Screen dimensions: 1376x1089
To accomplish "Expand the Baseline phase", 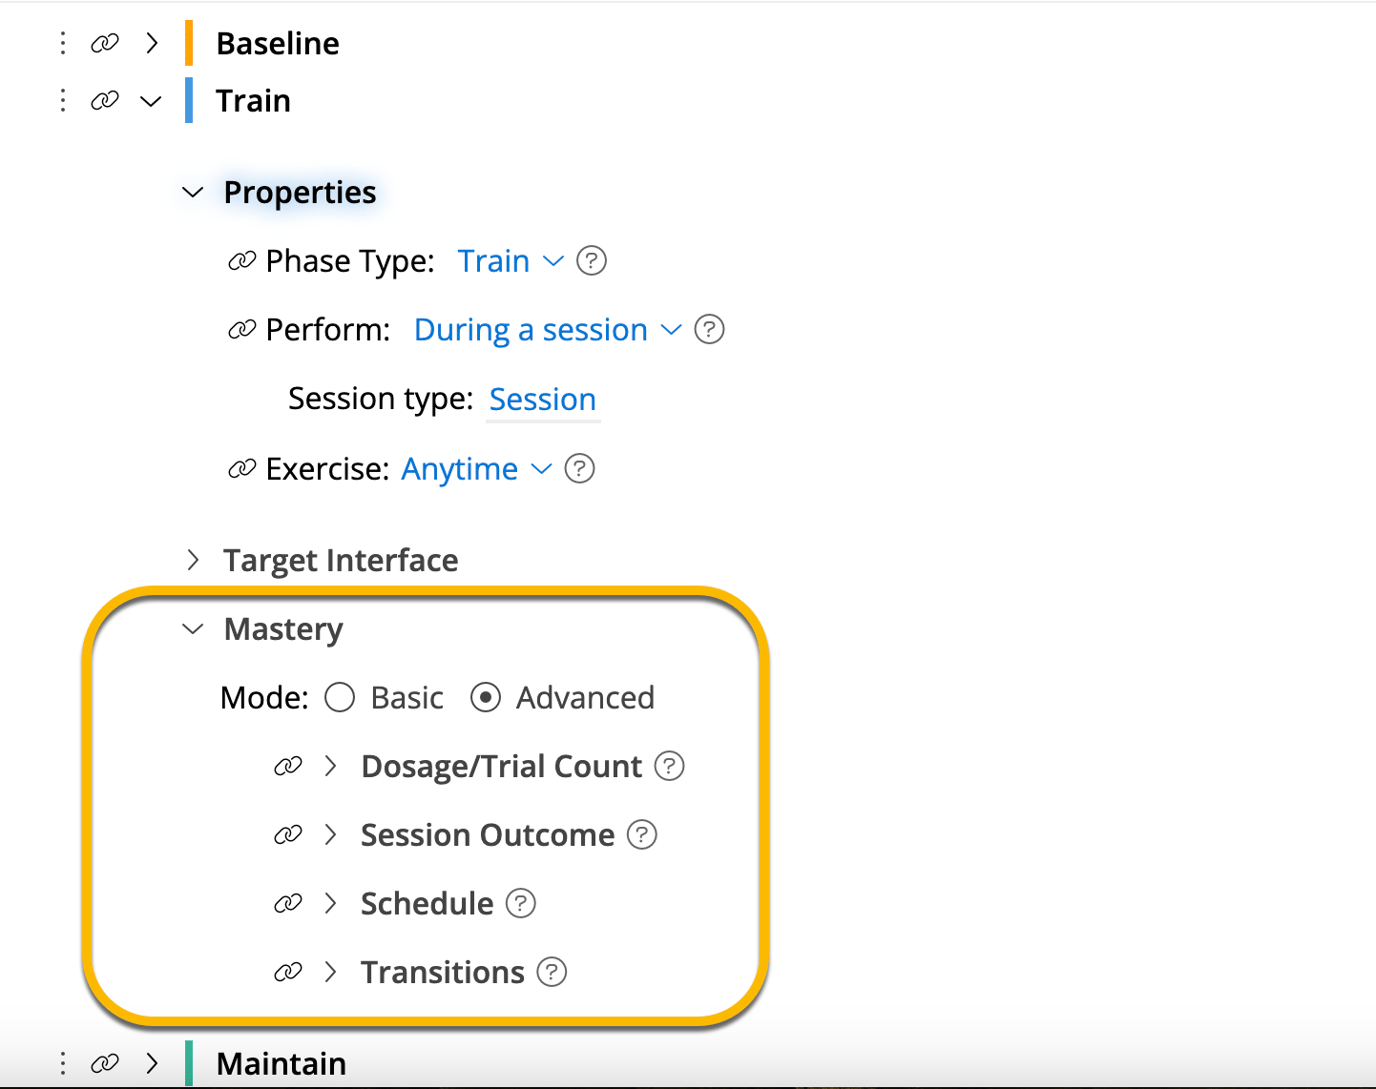I will point(151,43).
